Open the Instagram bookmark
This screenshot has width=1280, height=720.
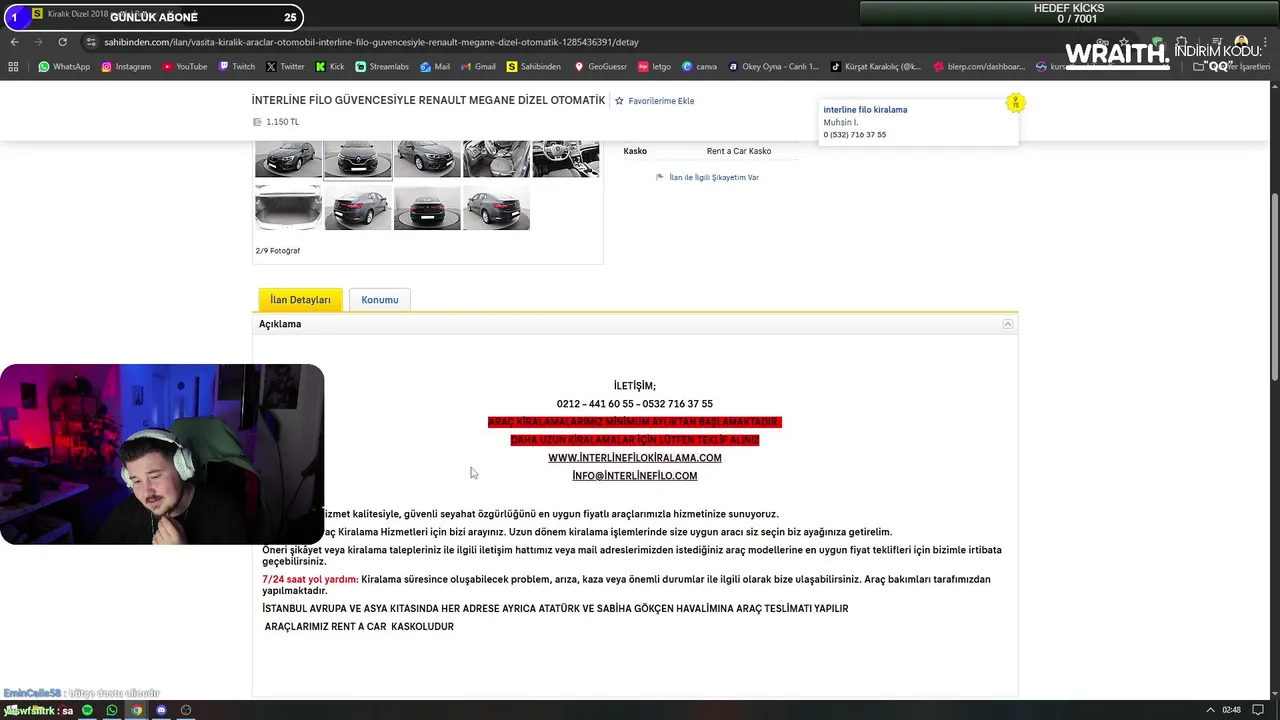(x=126, y=67)
